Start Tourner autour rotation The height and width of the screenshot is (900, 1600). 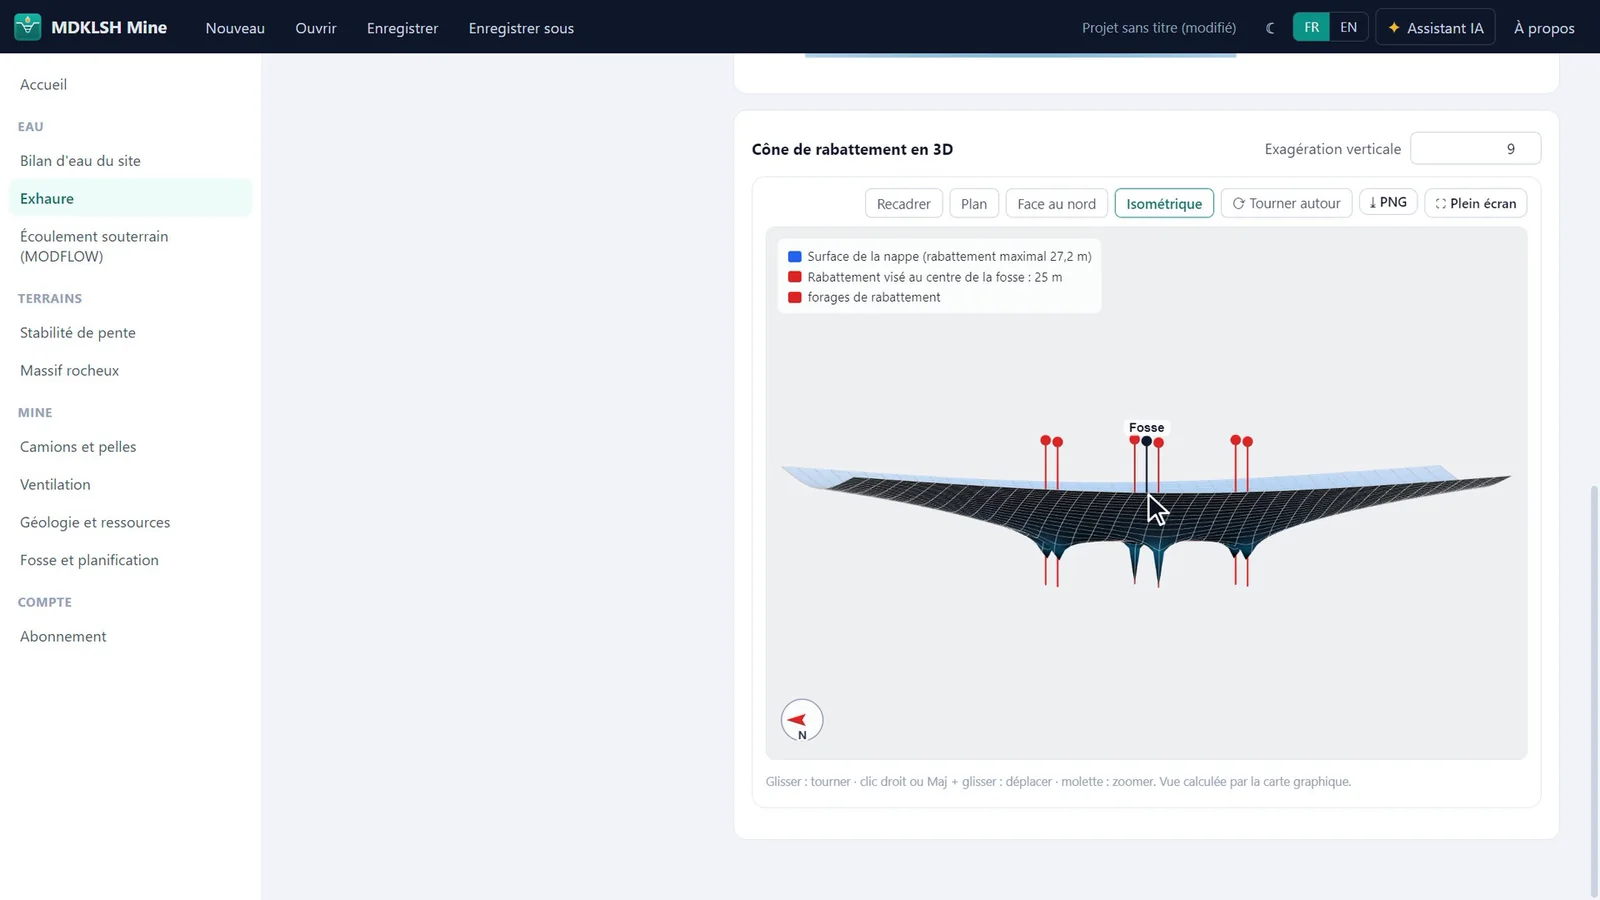[1286, 203]
